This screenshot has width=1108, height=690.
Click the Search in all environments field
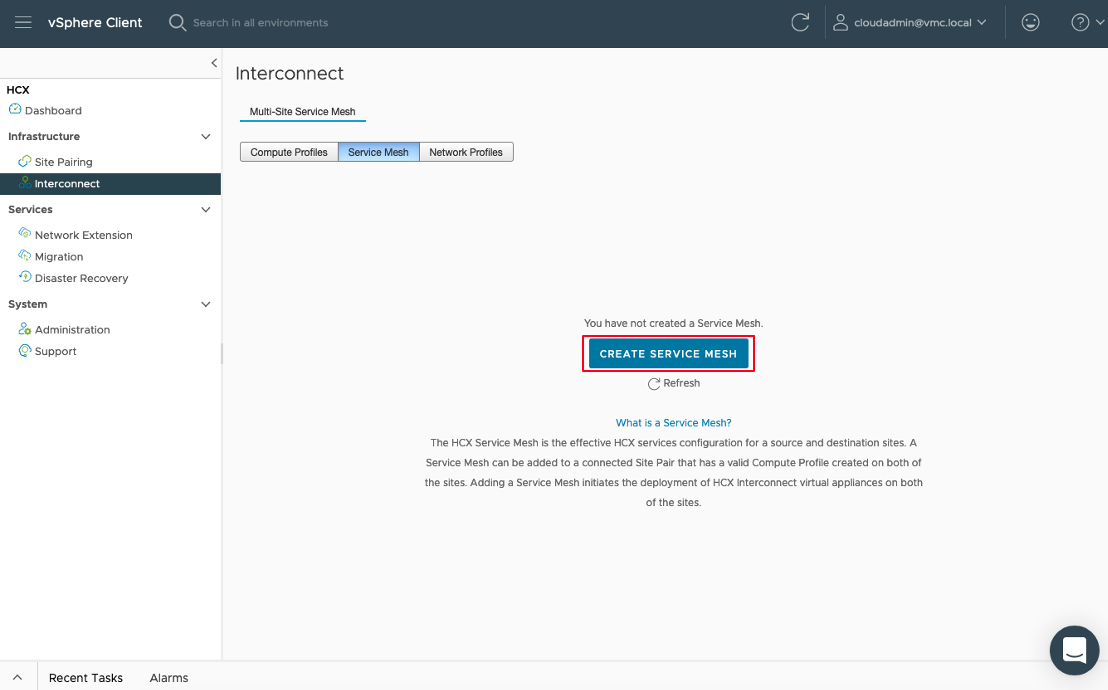click(260, 23)
